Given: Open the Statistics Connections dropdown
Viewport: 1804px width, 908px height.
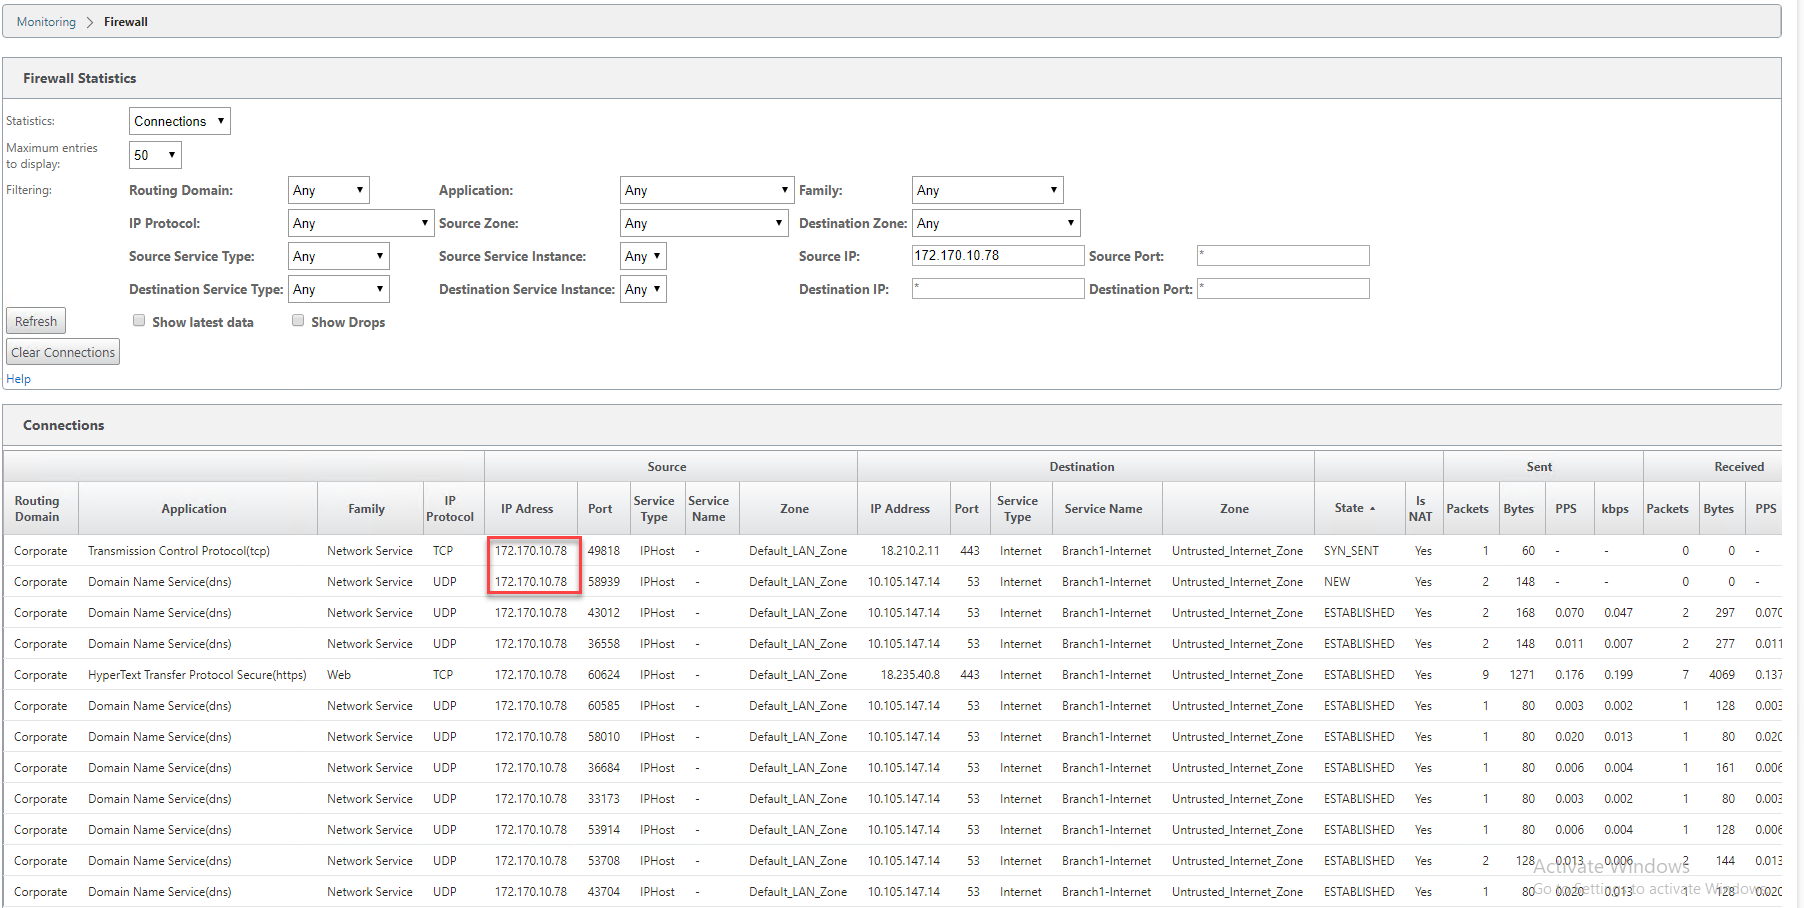Looking at the screenshot, I should point(180,121).
